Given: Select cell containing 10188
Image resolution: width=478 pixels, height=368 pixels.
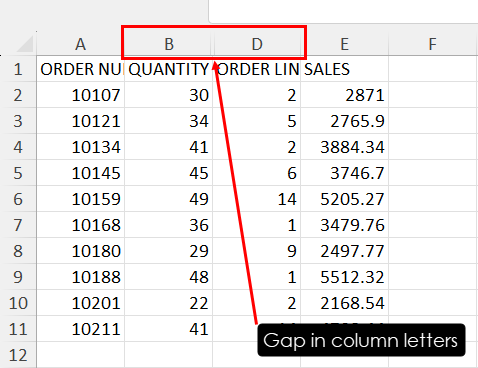Looking at the screenshot, I should tap(80, 277).
